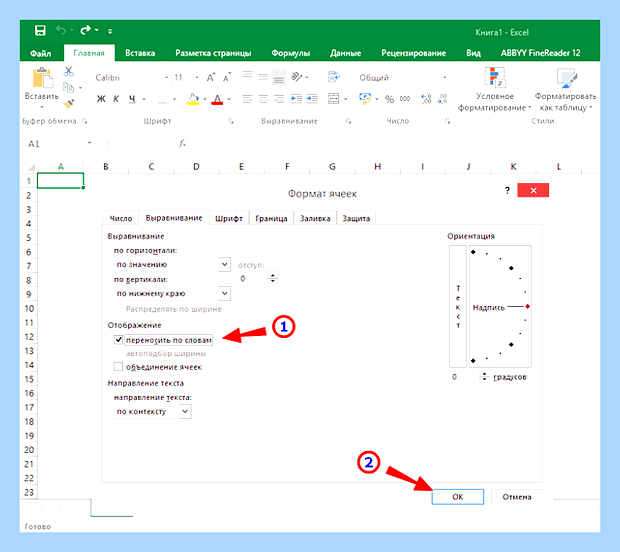
Task: Click the Decrease Font Size icon
Action: 227,77
